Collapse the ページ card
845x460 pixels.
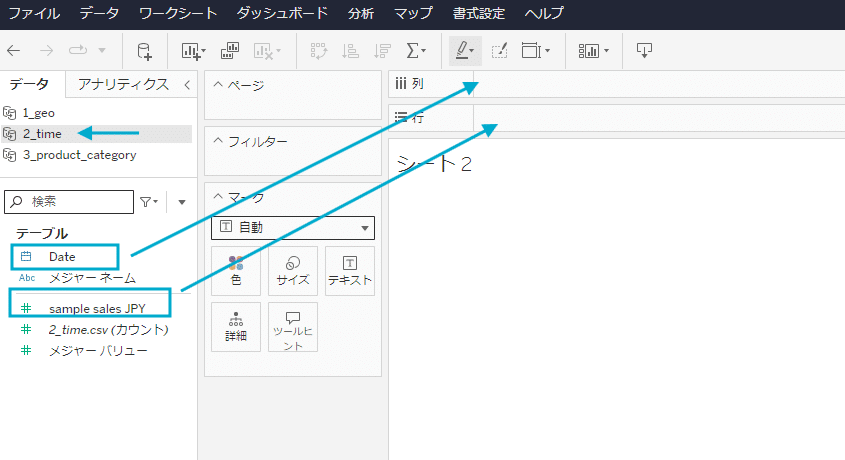[218, 85]
